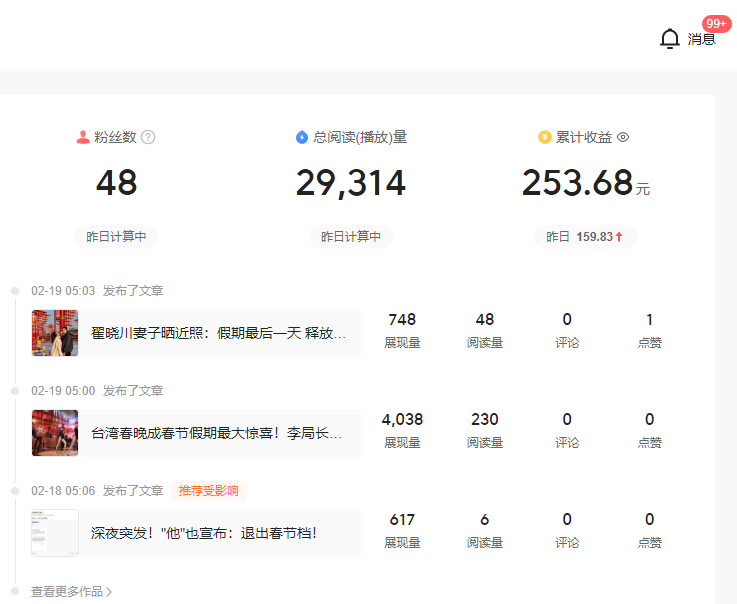Click the orange 推荐受影响 tag
Screen dimensions: 737x604
[209, 491]
